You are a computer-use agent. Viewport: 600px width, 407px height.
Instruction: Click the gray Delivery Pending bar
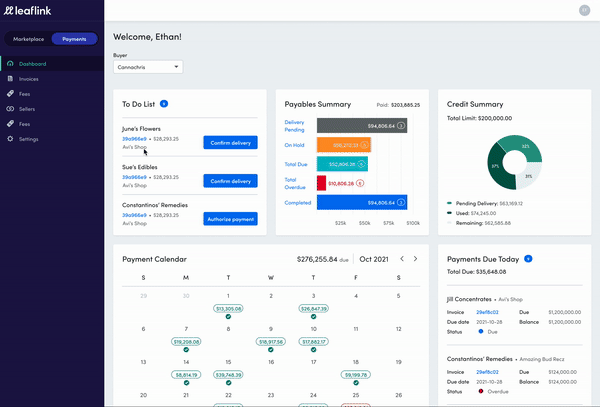362,125
